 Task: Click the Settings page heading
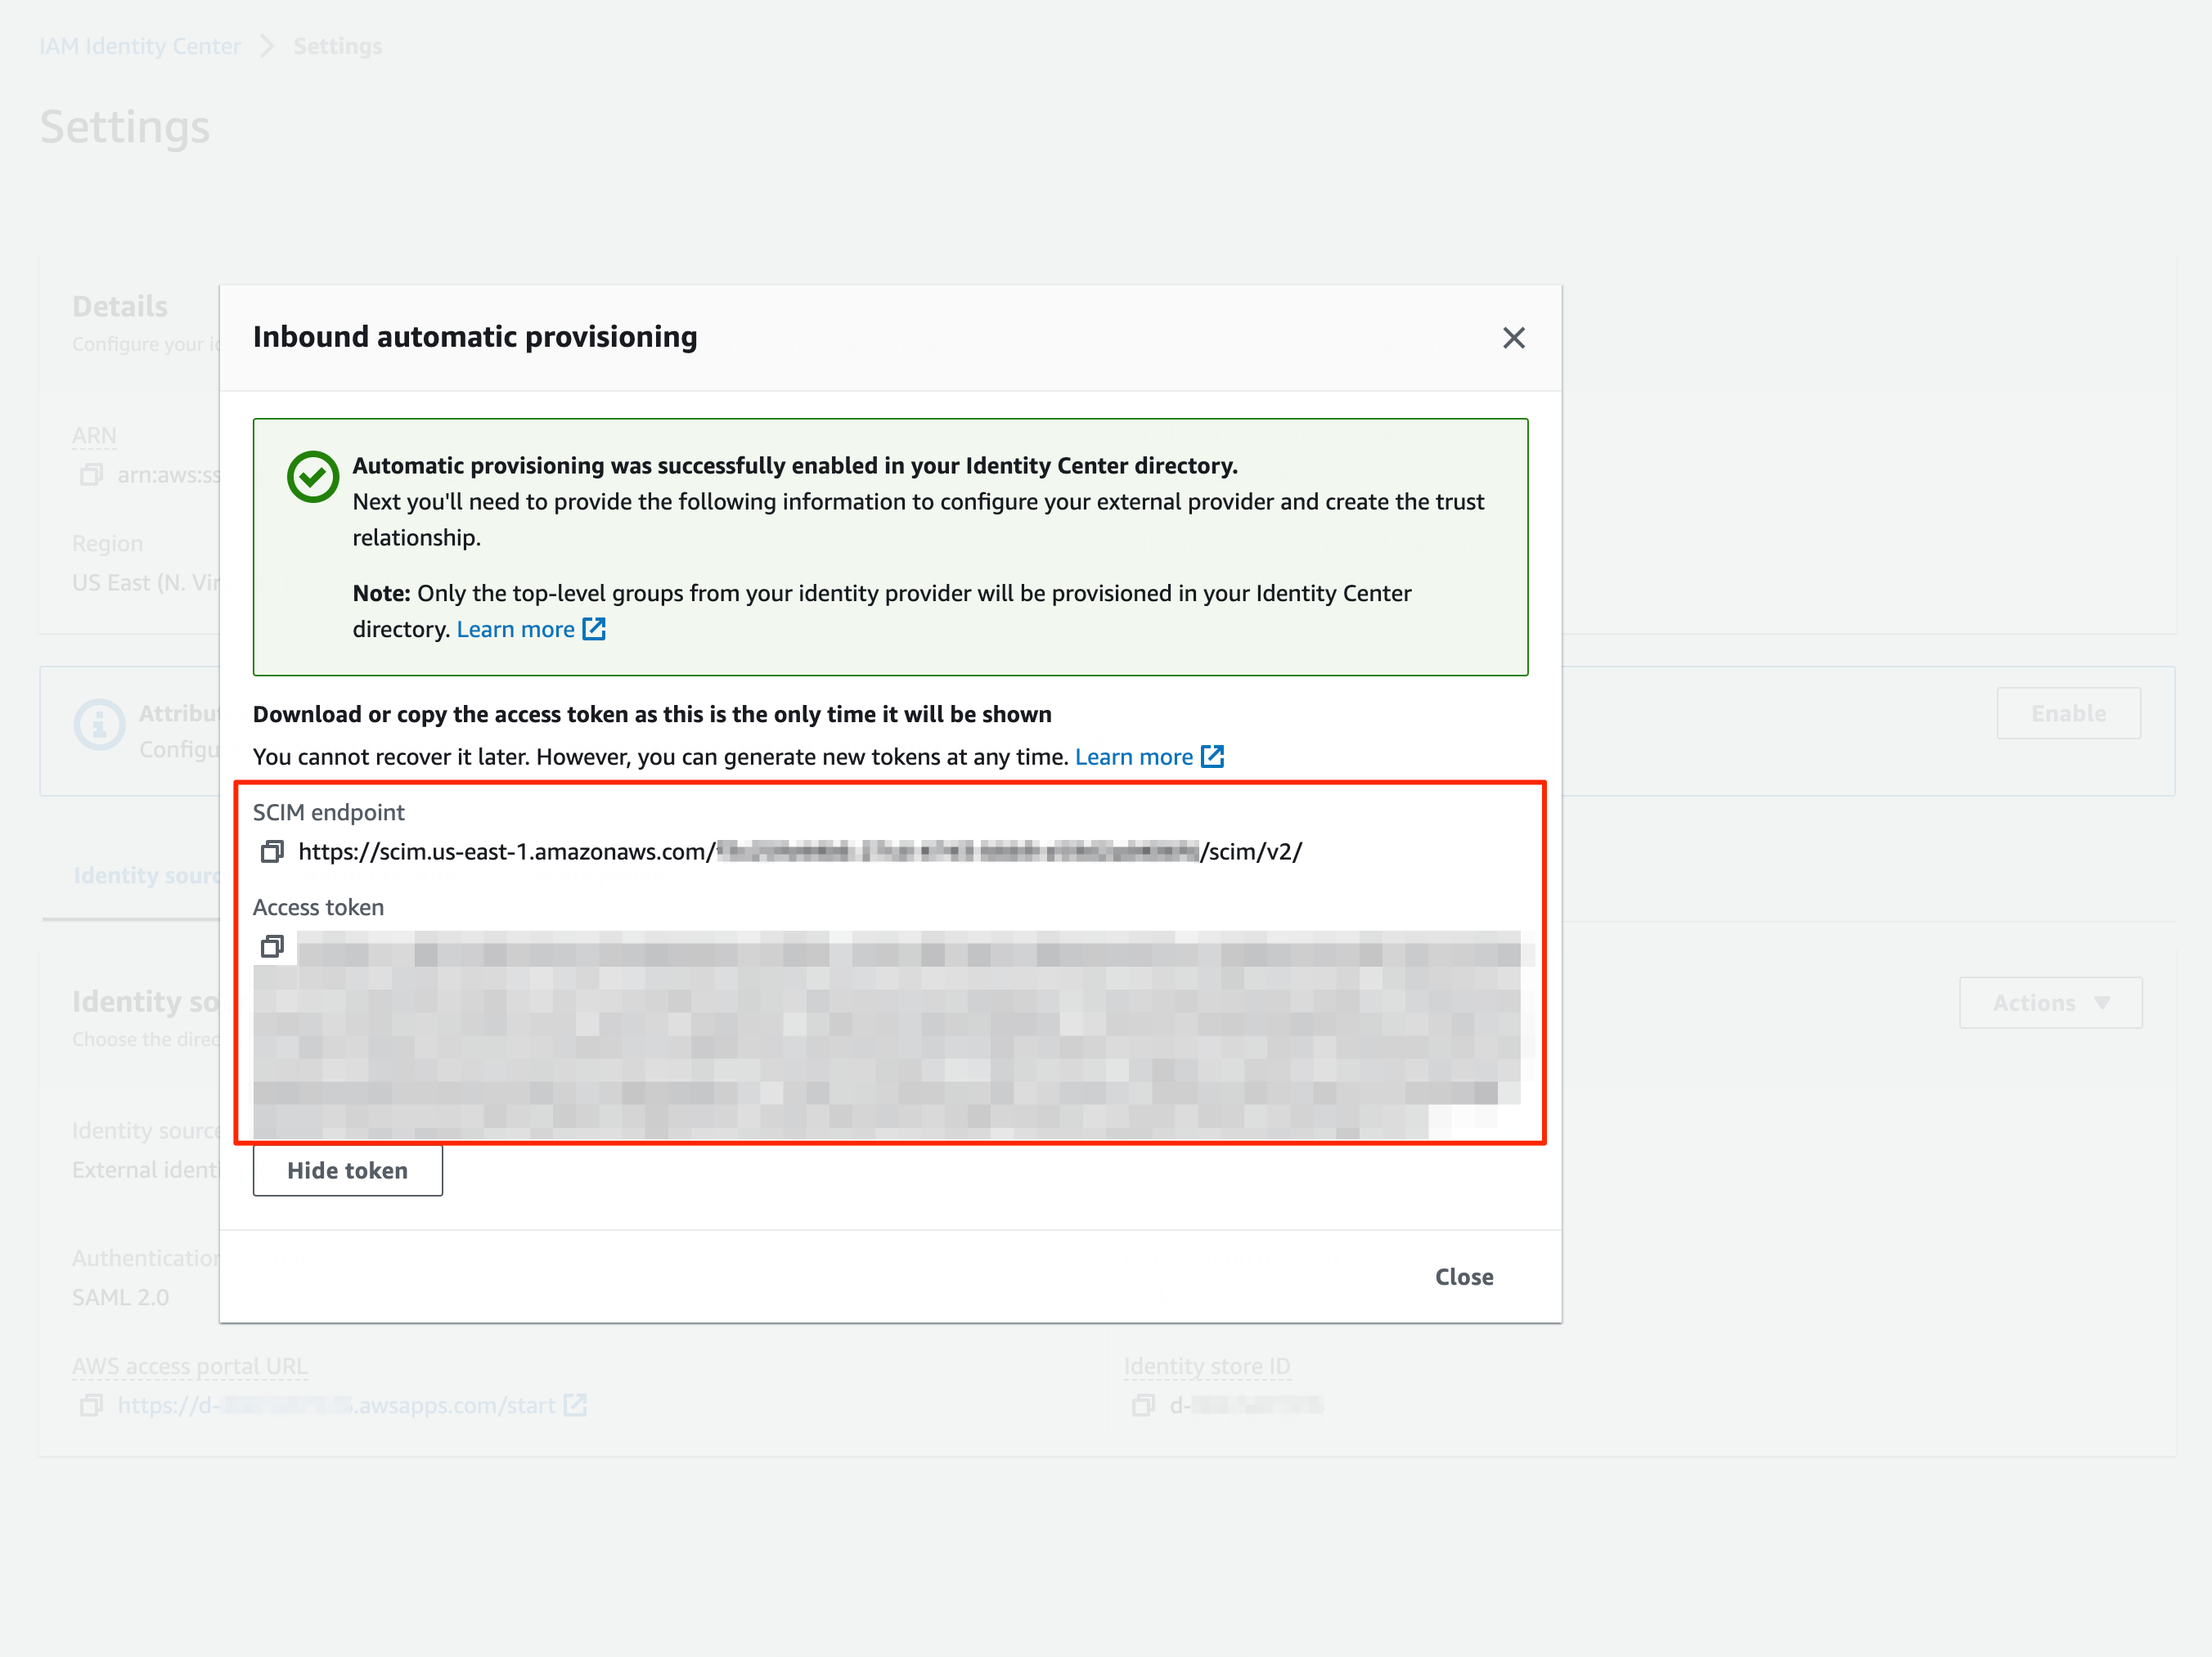coord(125,127)
